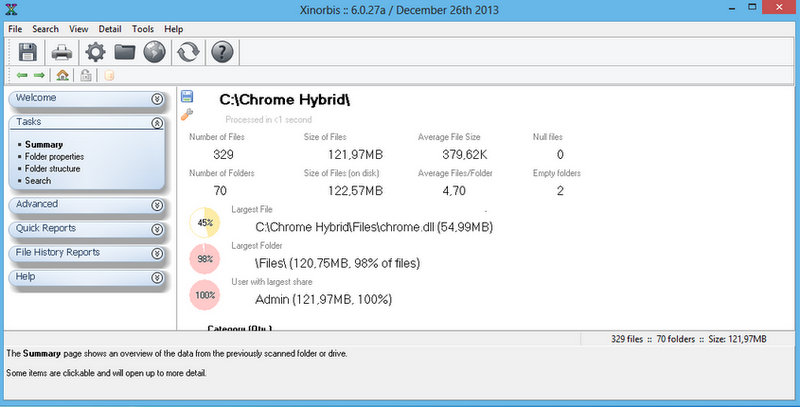Viewport: 800px width, 407px height.
Task: Click the Save floppy disk toolbar icon
Action: [28, 52]
